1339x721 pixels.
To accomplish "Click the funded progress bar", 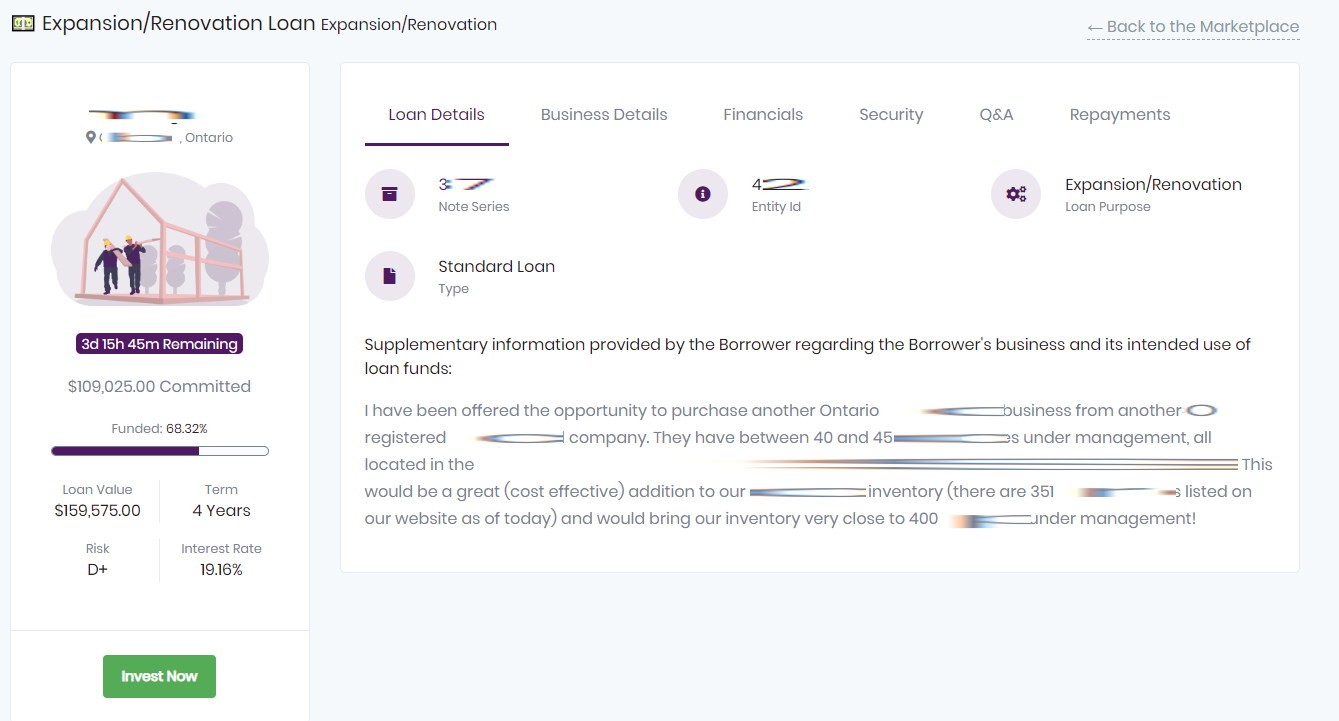I will 160,451.
